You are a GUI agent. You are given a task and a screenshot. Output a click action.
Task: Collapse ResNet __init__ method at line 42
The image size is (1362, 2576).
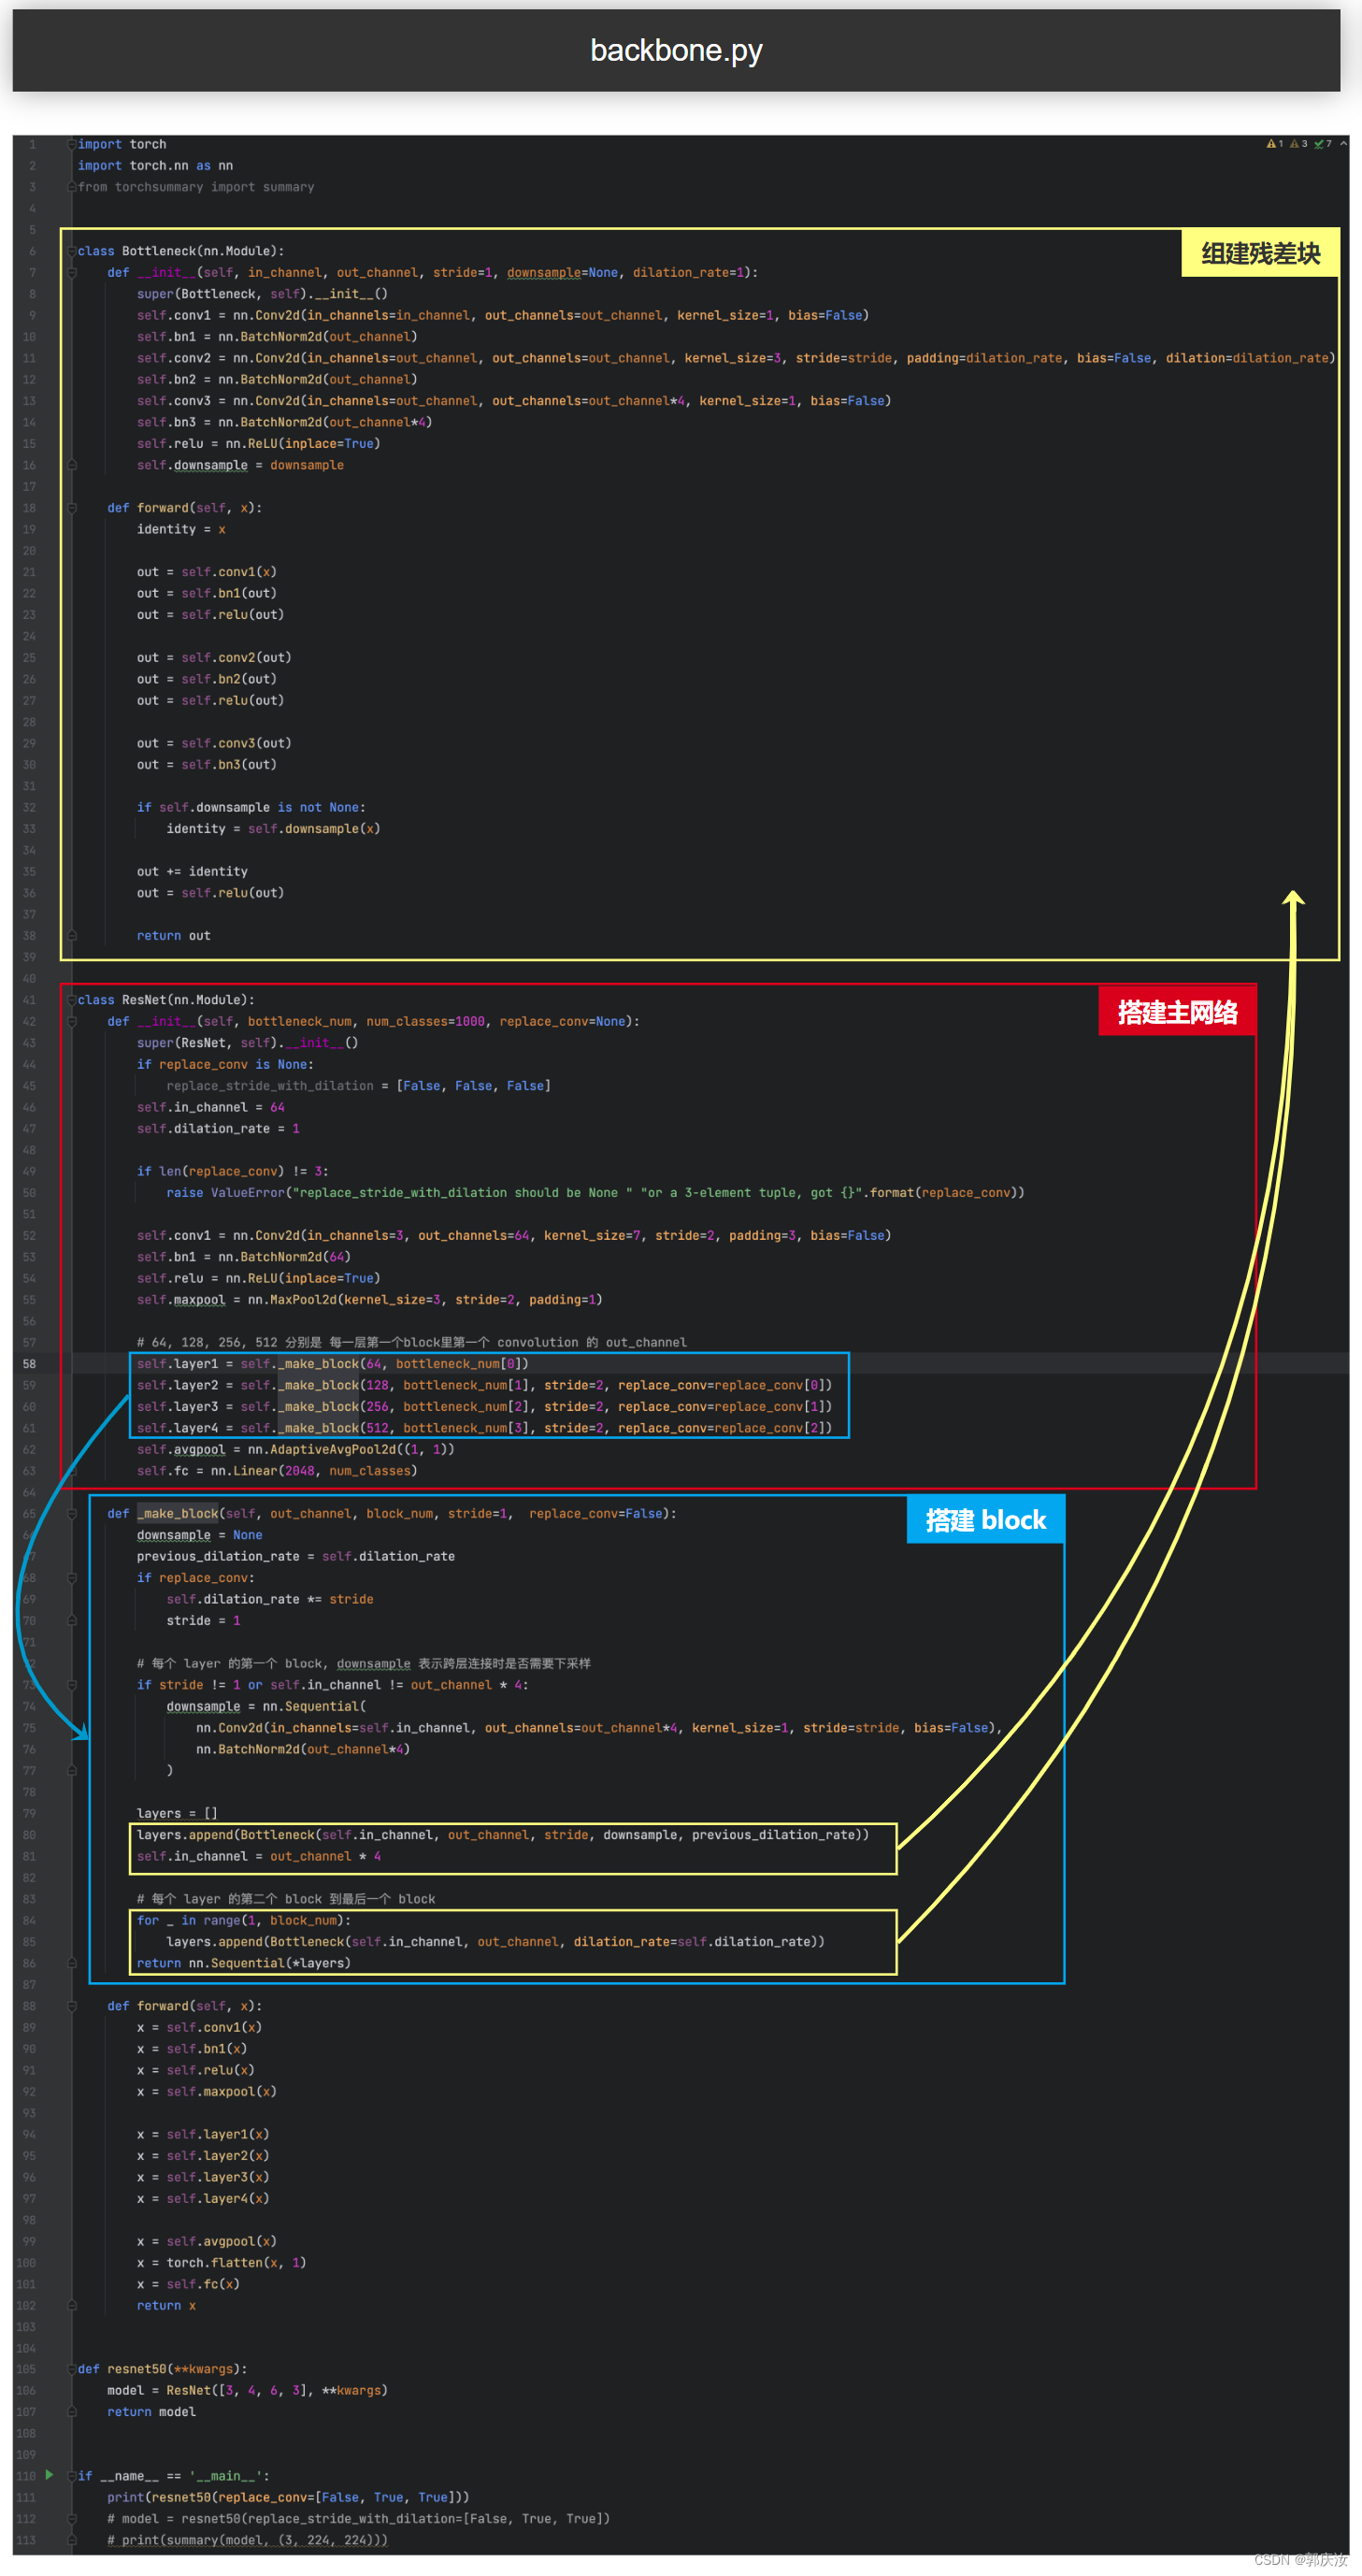tap(72, 1021)
